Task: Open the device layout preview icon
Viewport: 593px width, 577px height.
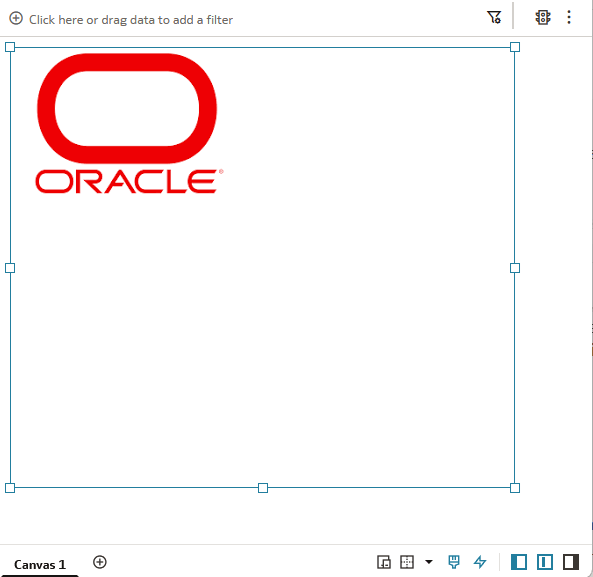Action: pyautogui.click(x=384, y=562)
